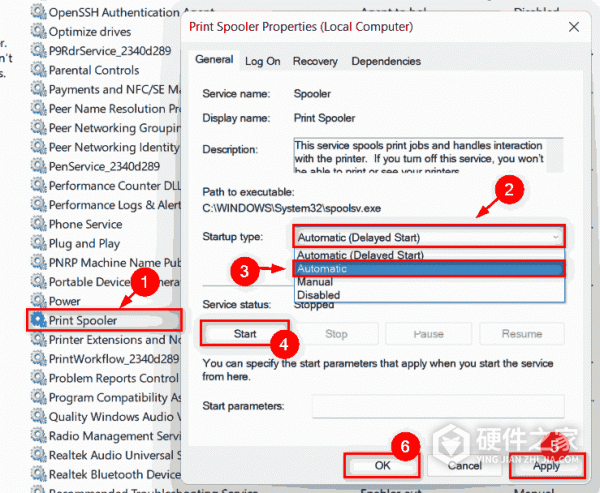Switch to the Log On tab
Viewport: 600px width, 493px height.
pyautogui.click(x=263, y=61)
